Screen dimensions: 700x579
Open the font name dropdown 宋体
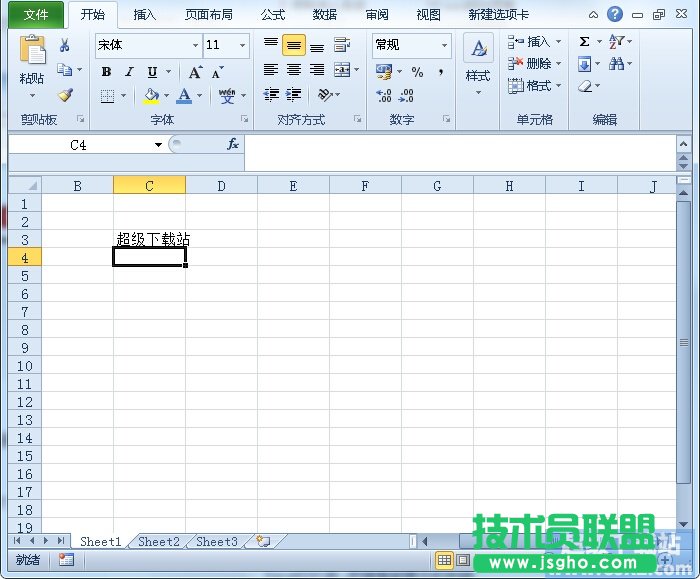pos(195,45)
